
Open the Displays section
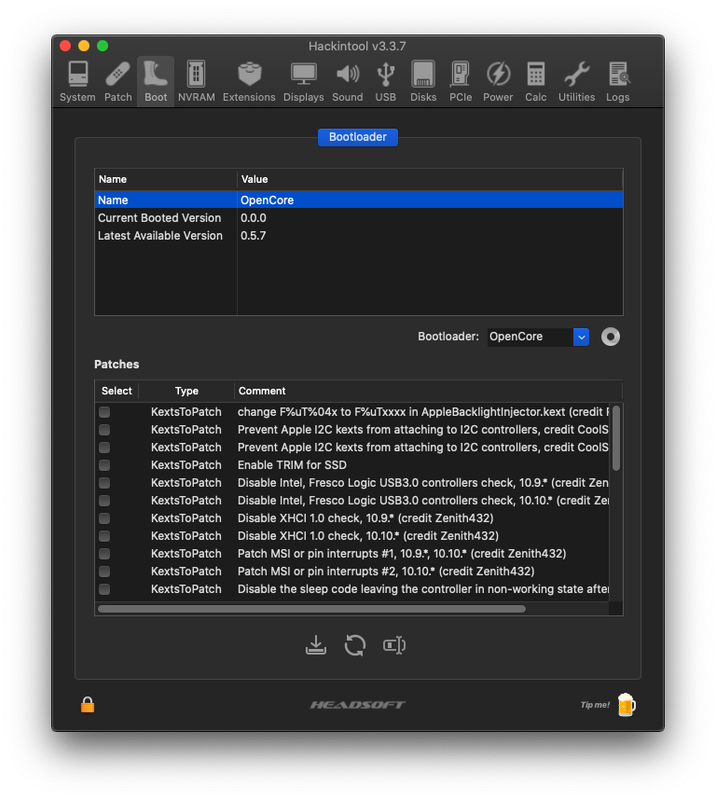click(304, 82)
